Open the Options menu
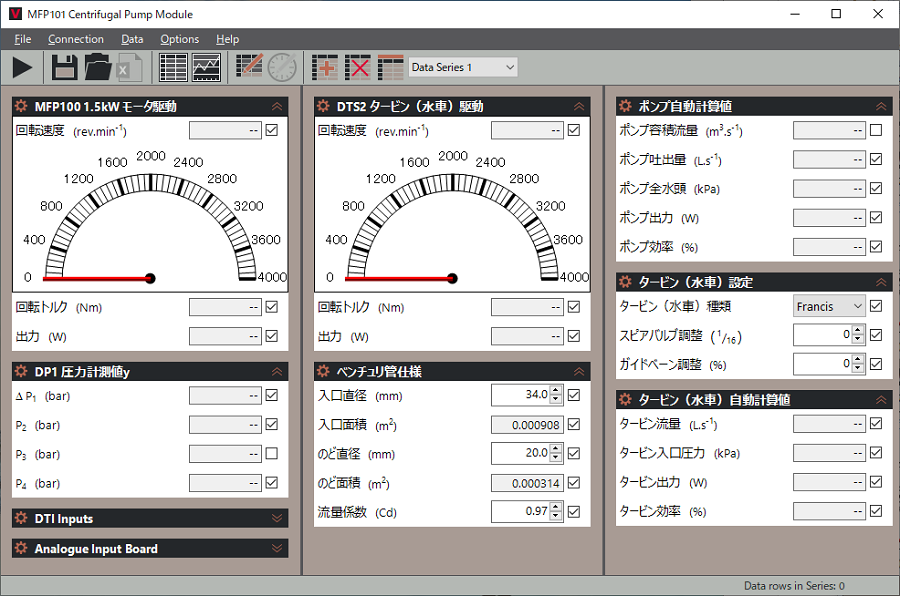Screen dimensions: 900x596 click(x=180, y=39)
